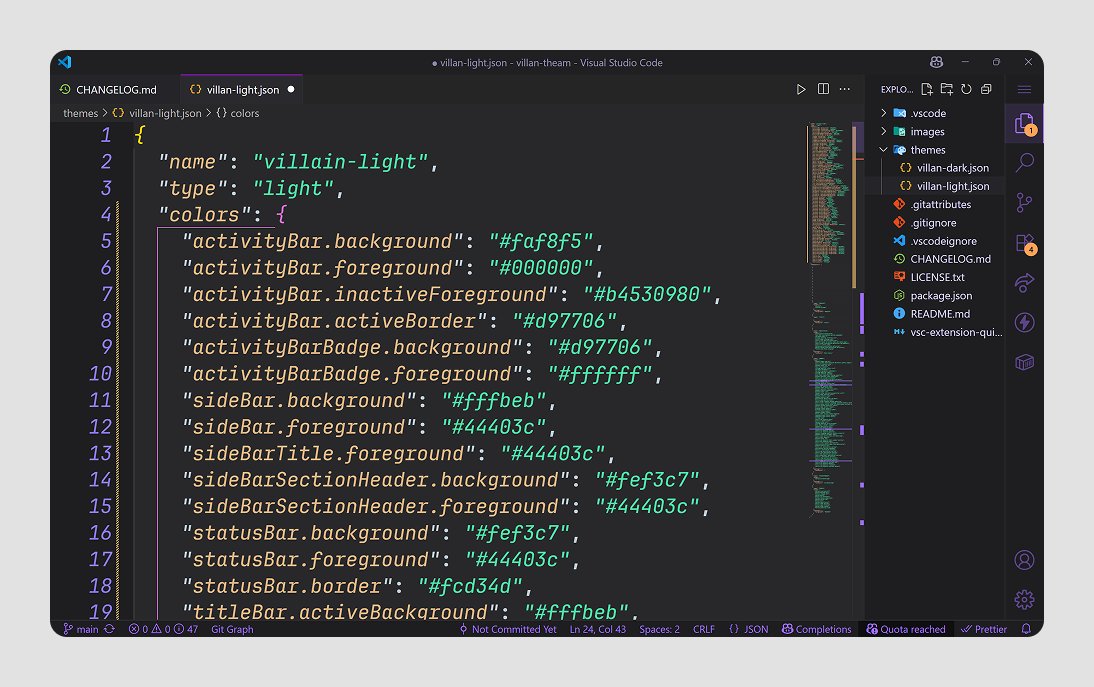
Task: Open the vsc-extension-qui... file in Explorer
Action: tap(955, 332)
